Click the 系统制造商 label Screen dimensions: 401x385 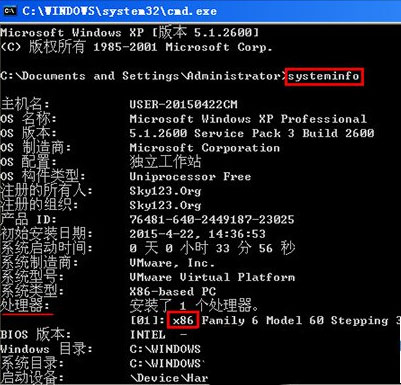click(39, 263)
